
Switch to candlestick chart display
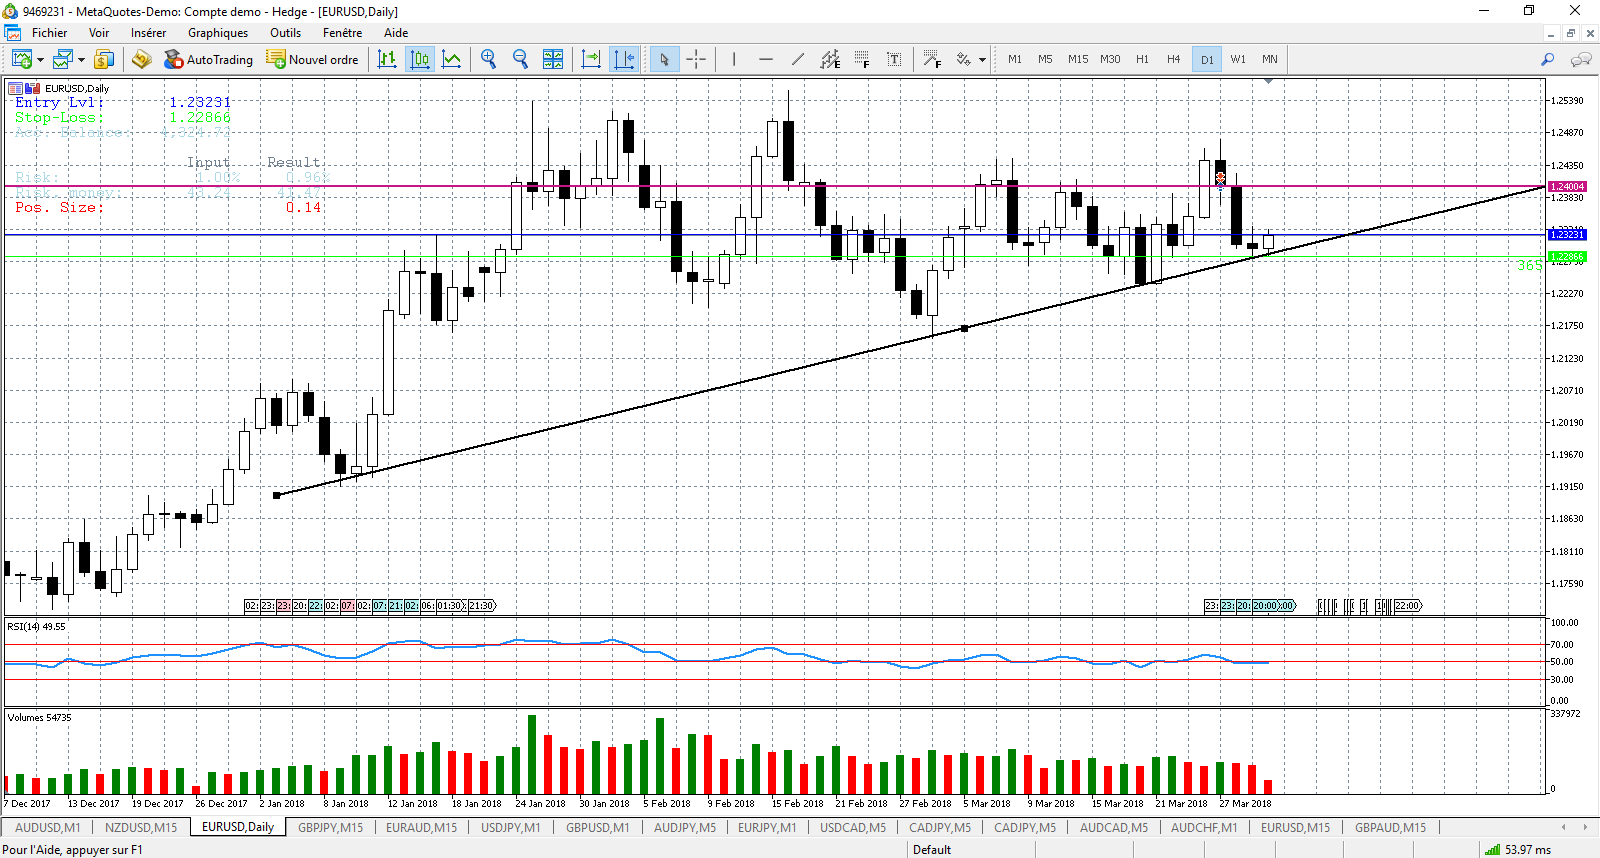pyautogui.click(x=420, y=59)
